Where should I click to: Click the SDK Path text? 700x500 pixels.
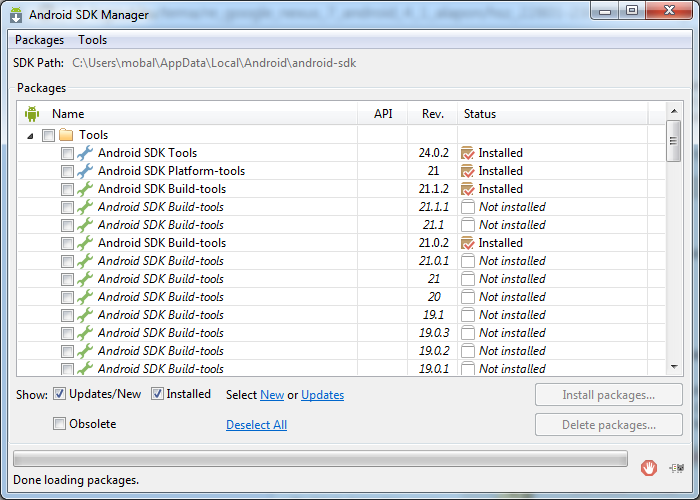(x=214, y=63)
